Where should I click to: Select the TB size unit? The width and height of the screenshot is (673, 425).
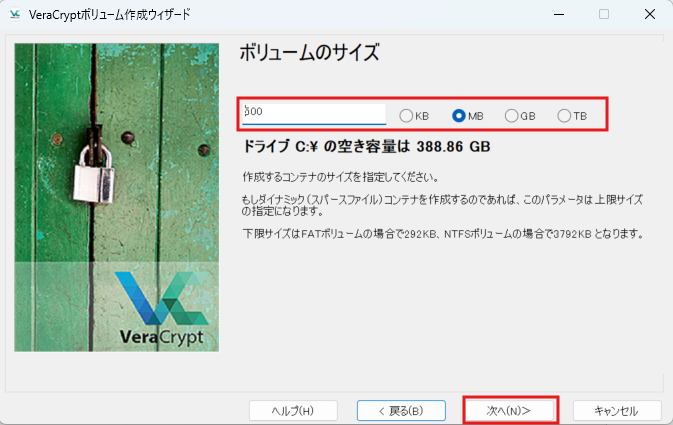point(572,116)
